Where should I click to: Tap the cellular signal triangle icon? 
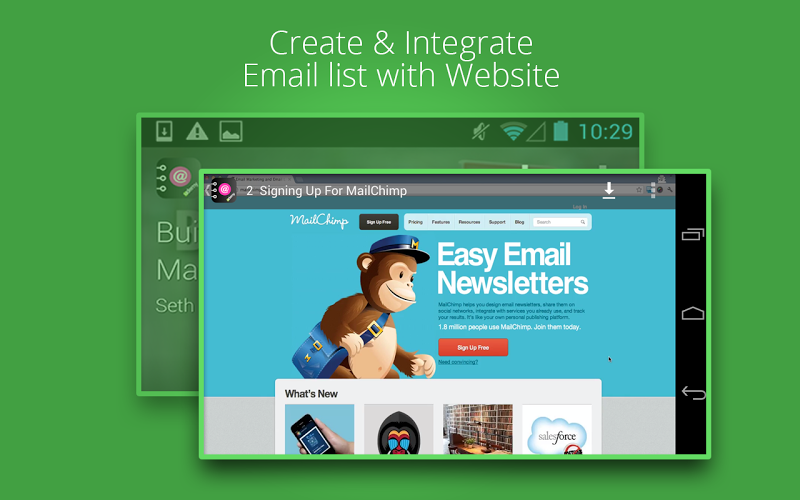coord(536,132)
